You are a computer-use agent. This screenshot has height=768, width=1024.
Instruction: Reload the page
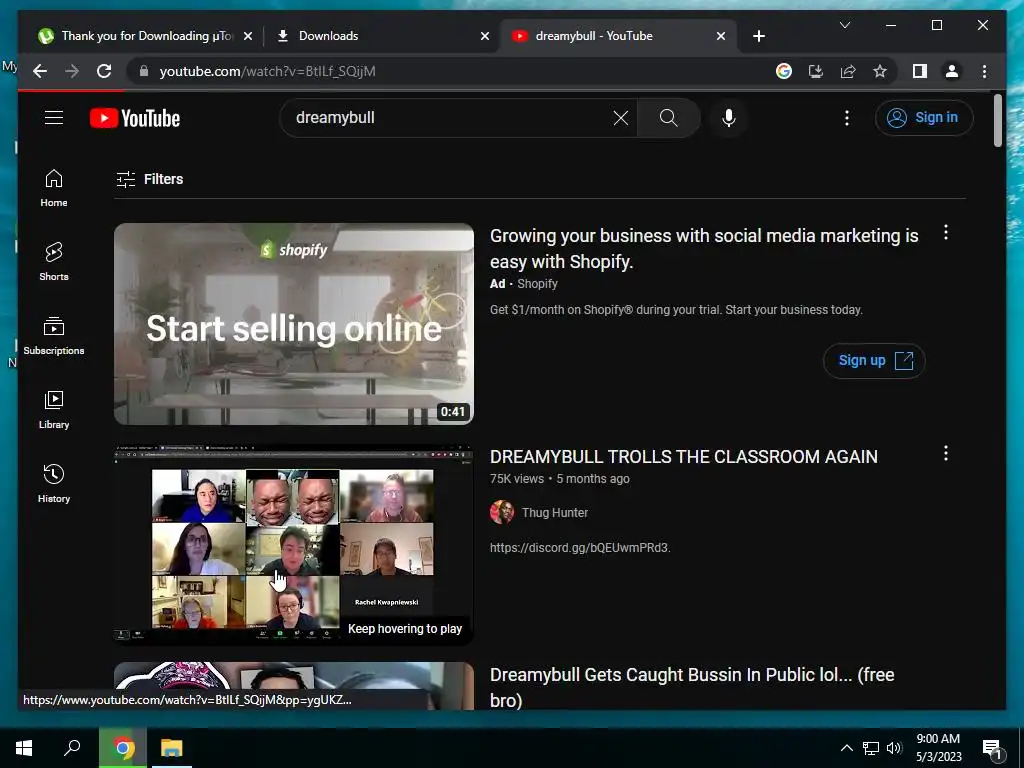click(104, 71)
